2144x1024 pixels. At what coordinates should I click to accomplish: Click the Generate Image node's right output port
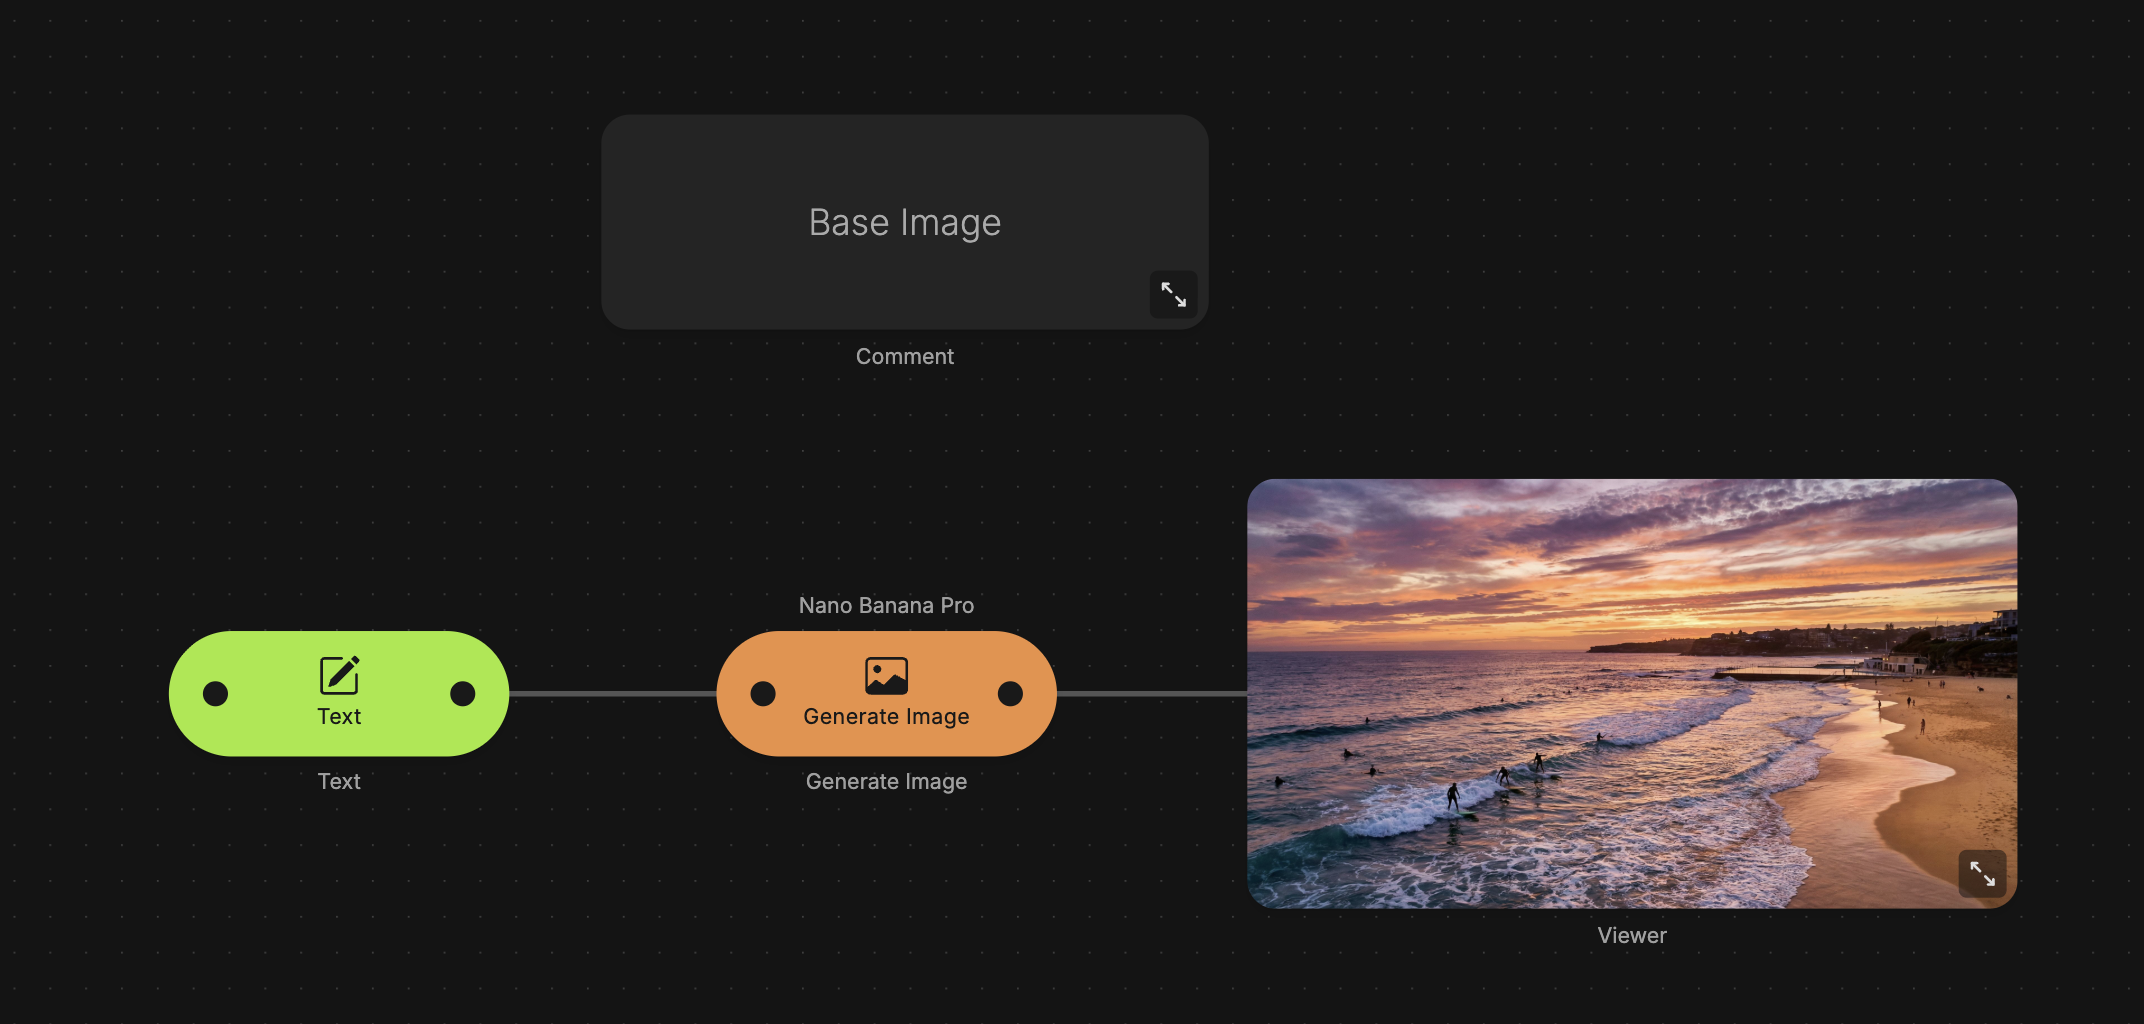point(1010,694)
